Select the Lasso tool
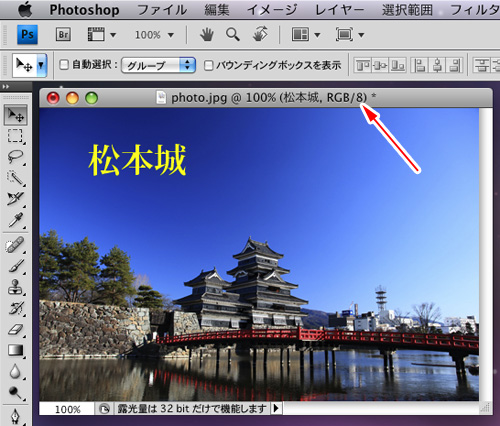The width and height of the screenshot is (500, 426). 15,156
